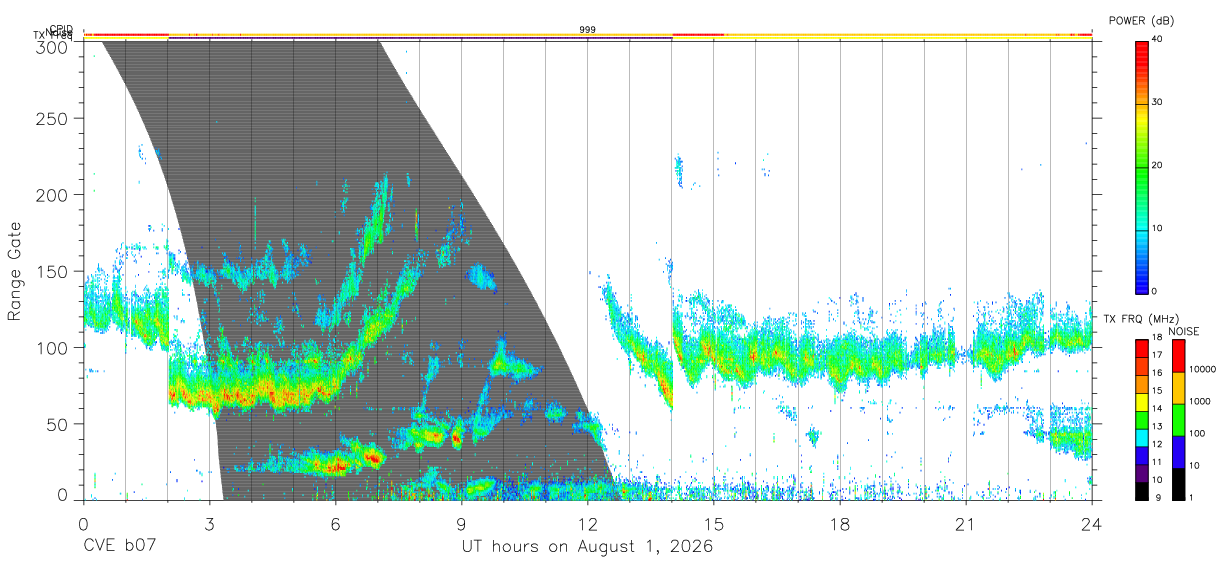Click the y-axis tick label '300'
The height and width of the screenshot is (567, 1228).
click(52, 46)
